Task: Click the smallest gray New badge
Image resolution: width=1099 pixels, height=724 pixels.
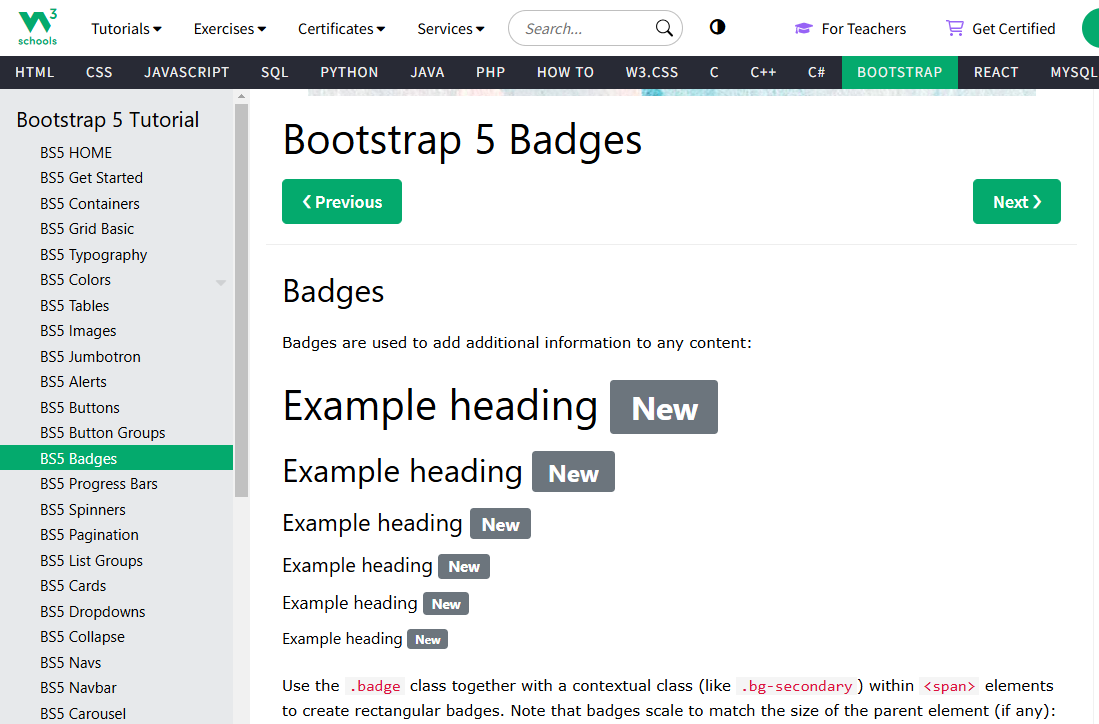Action: coord(428,639)
